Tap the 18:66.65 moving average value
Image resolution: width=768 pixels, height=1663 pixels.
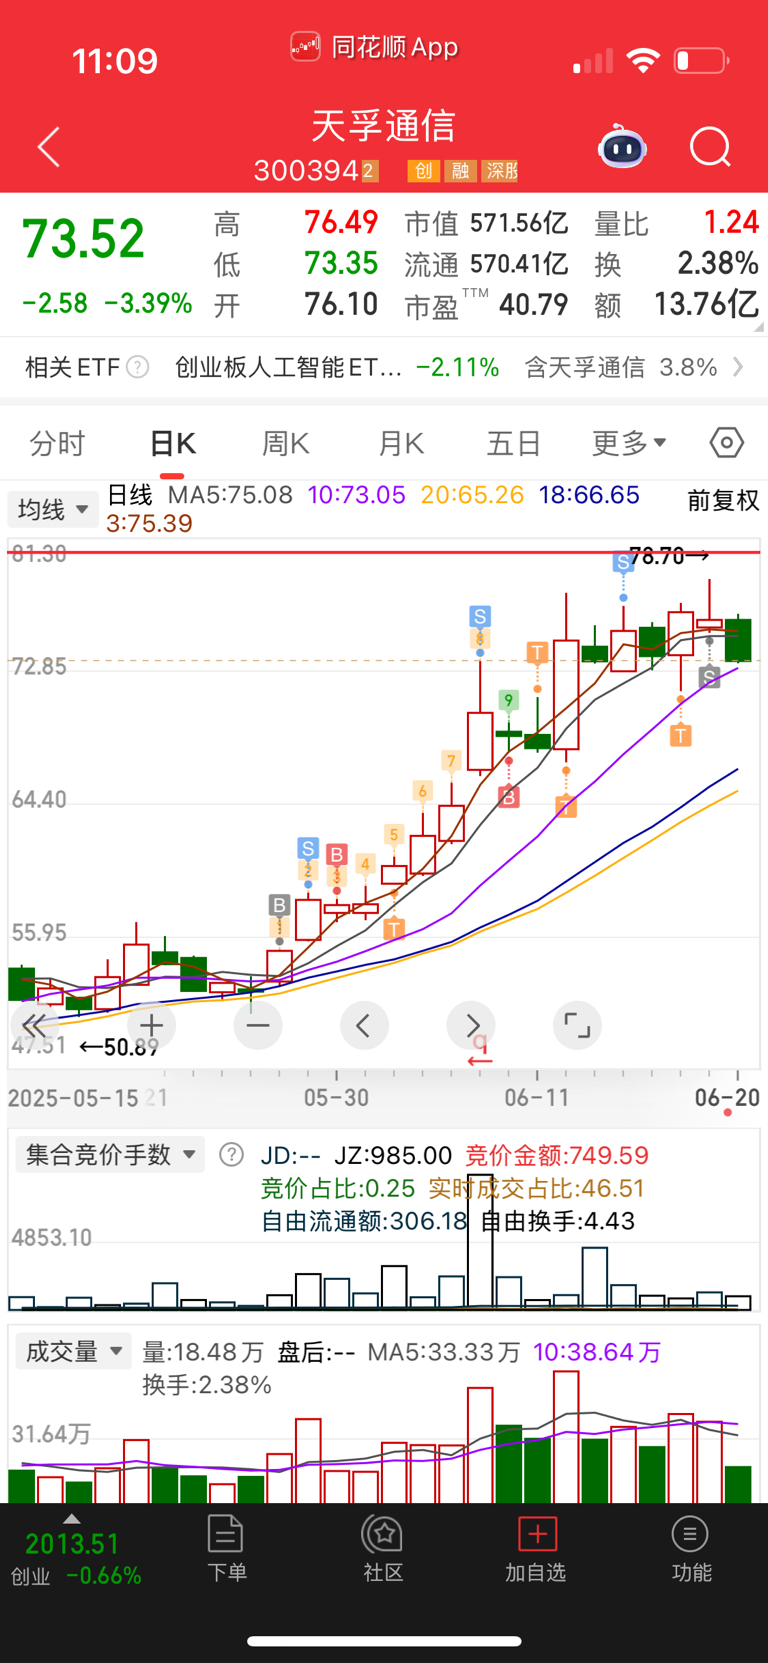589,495
